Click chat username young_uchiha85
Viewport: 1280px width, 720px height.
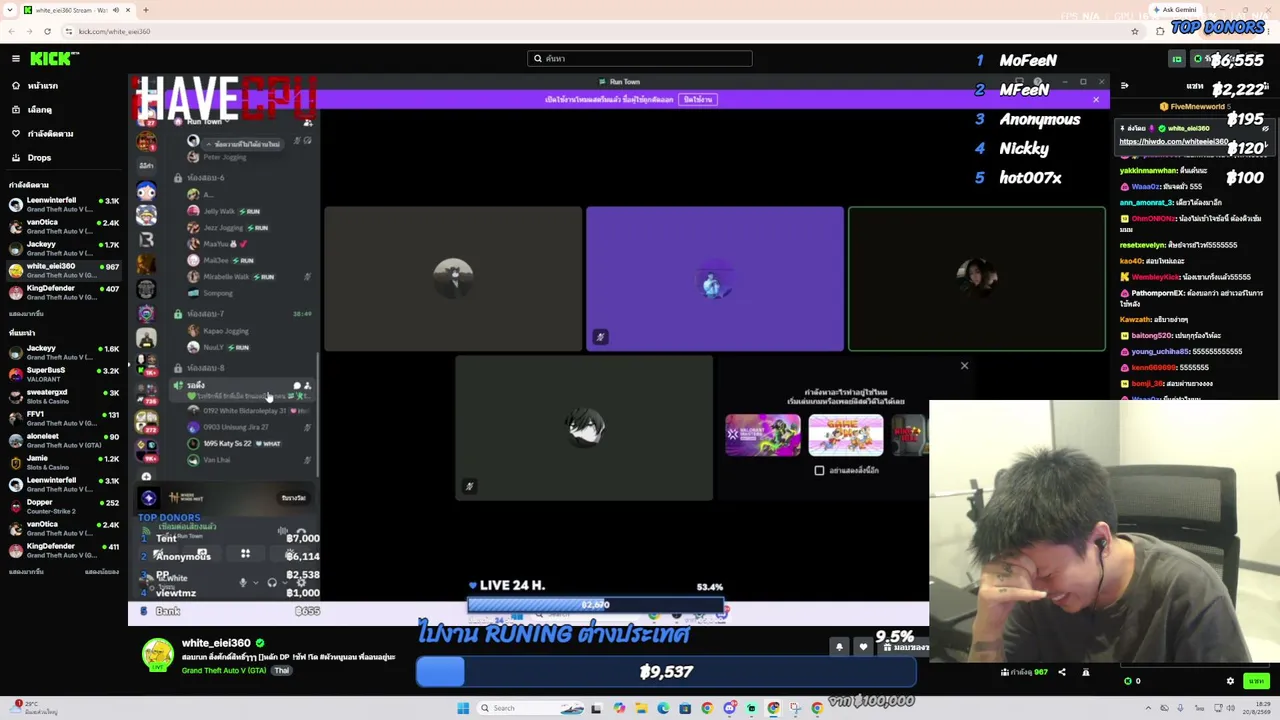[1160, 352]
